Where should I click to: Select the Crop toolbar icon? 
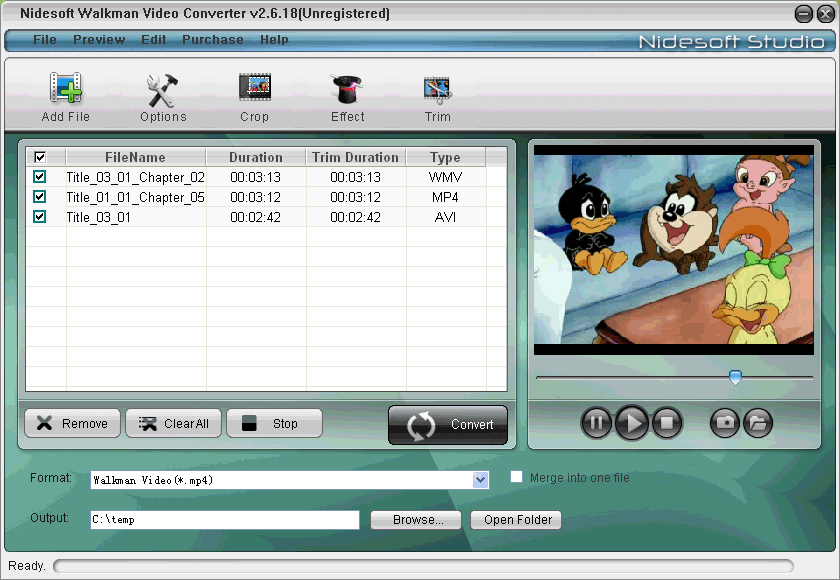pos(255,87)
